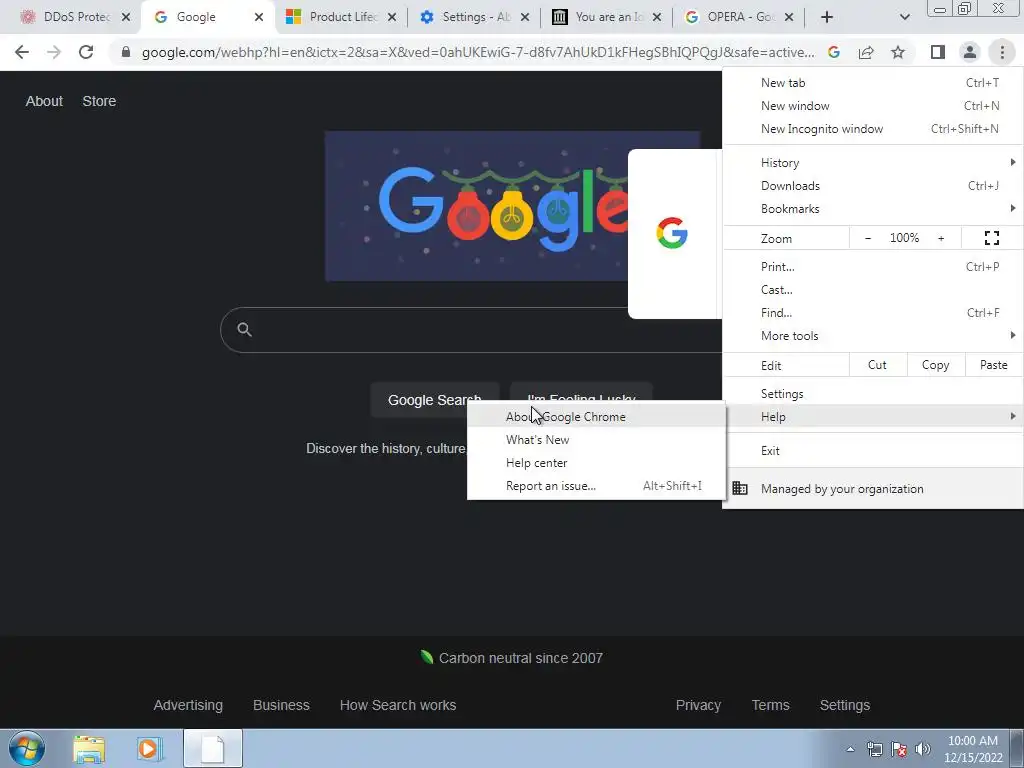Open What's New from Help submenu
Screen dimensions: 1024x768
596,440
